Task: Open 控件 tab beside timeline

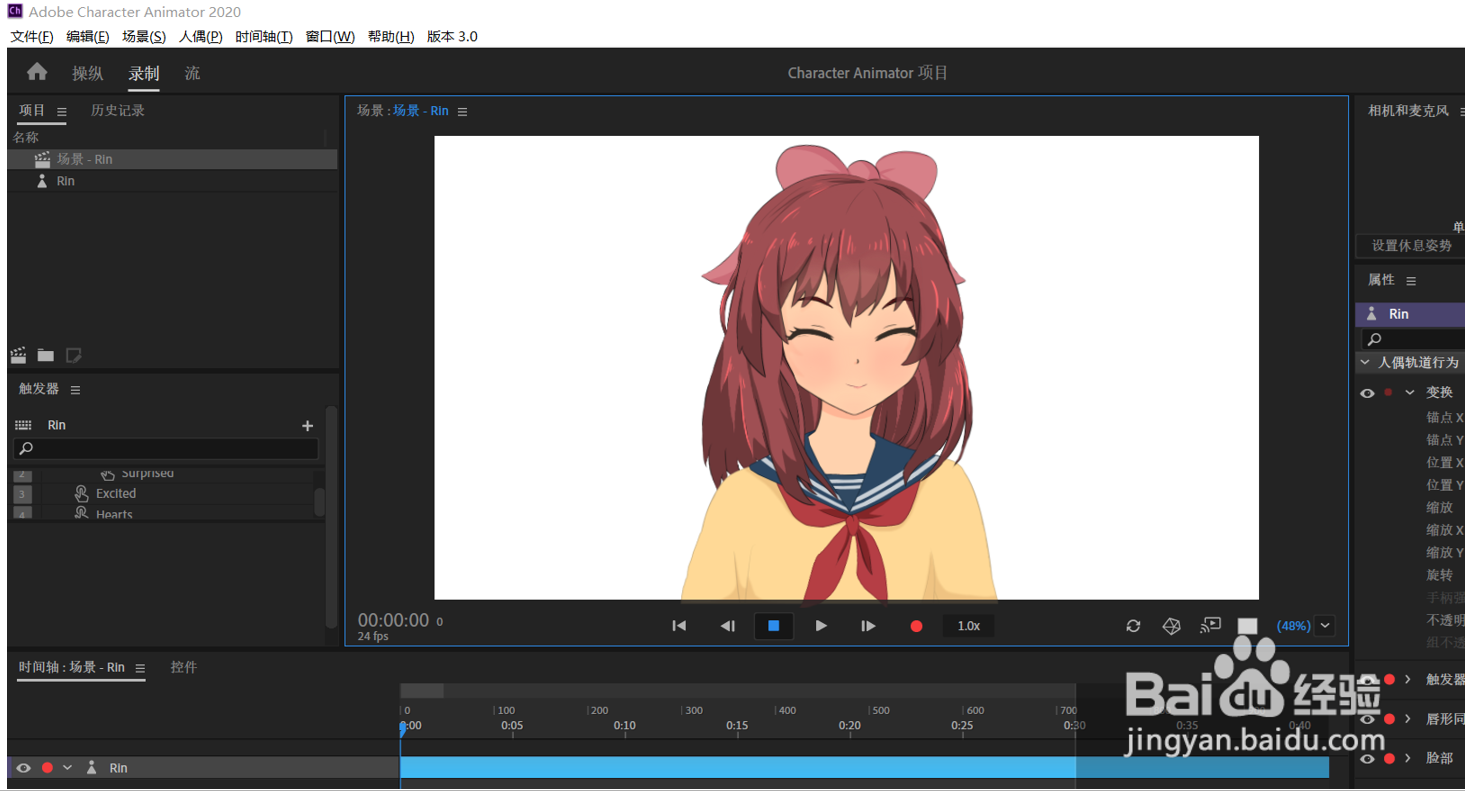Action: point(184,668)
